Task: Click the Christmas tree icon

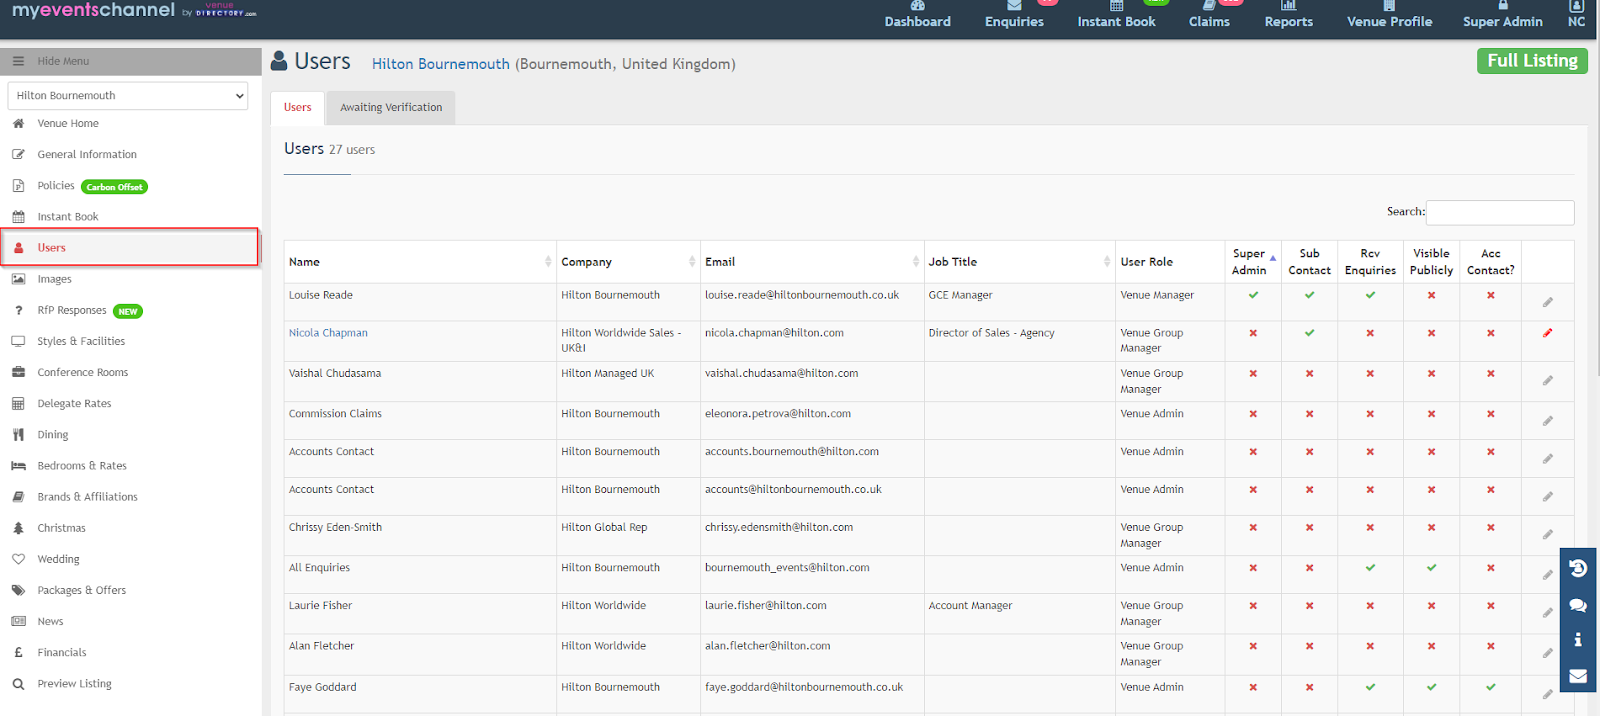Action: tap(18, 527)
